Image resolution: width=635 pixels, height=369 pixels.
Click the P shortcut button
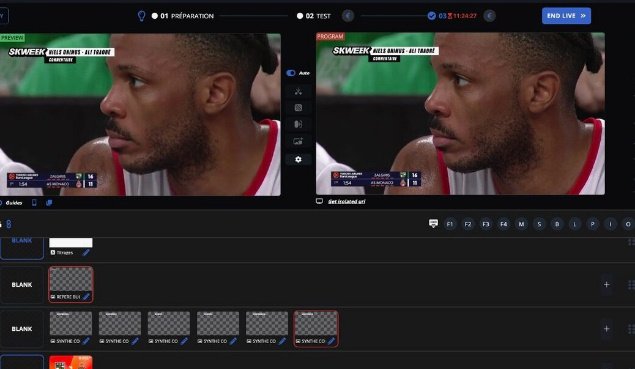pyautogui.click(x=592, y=224)
